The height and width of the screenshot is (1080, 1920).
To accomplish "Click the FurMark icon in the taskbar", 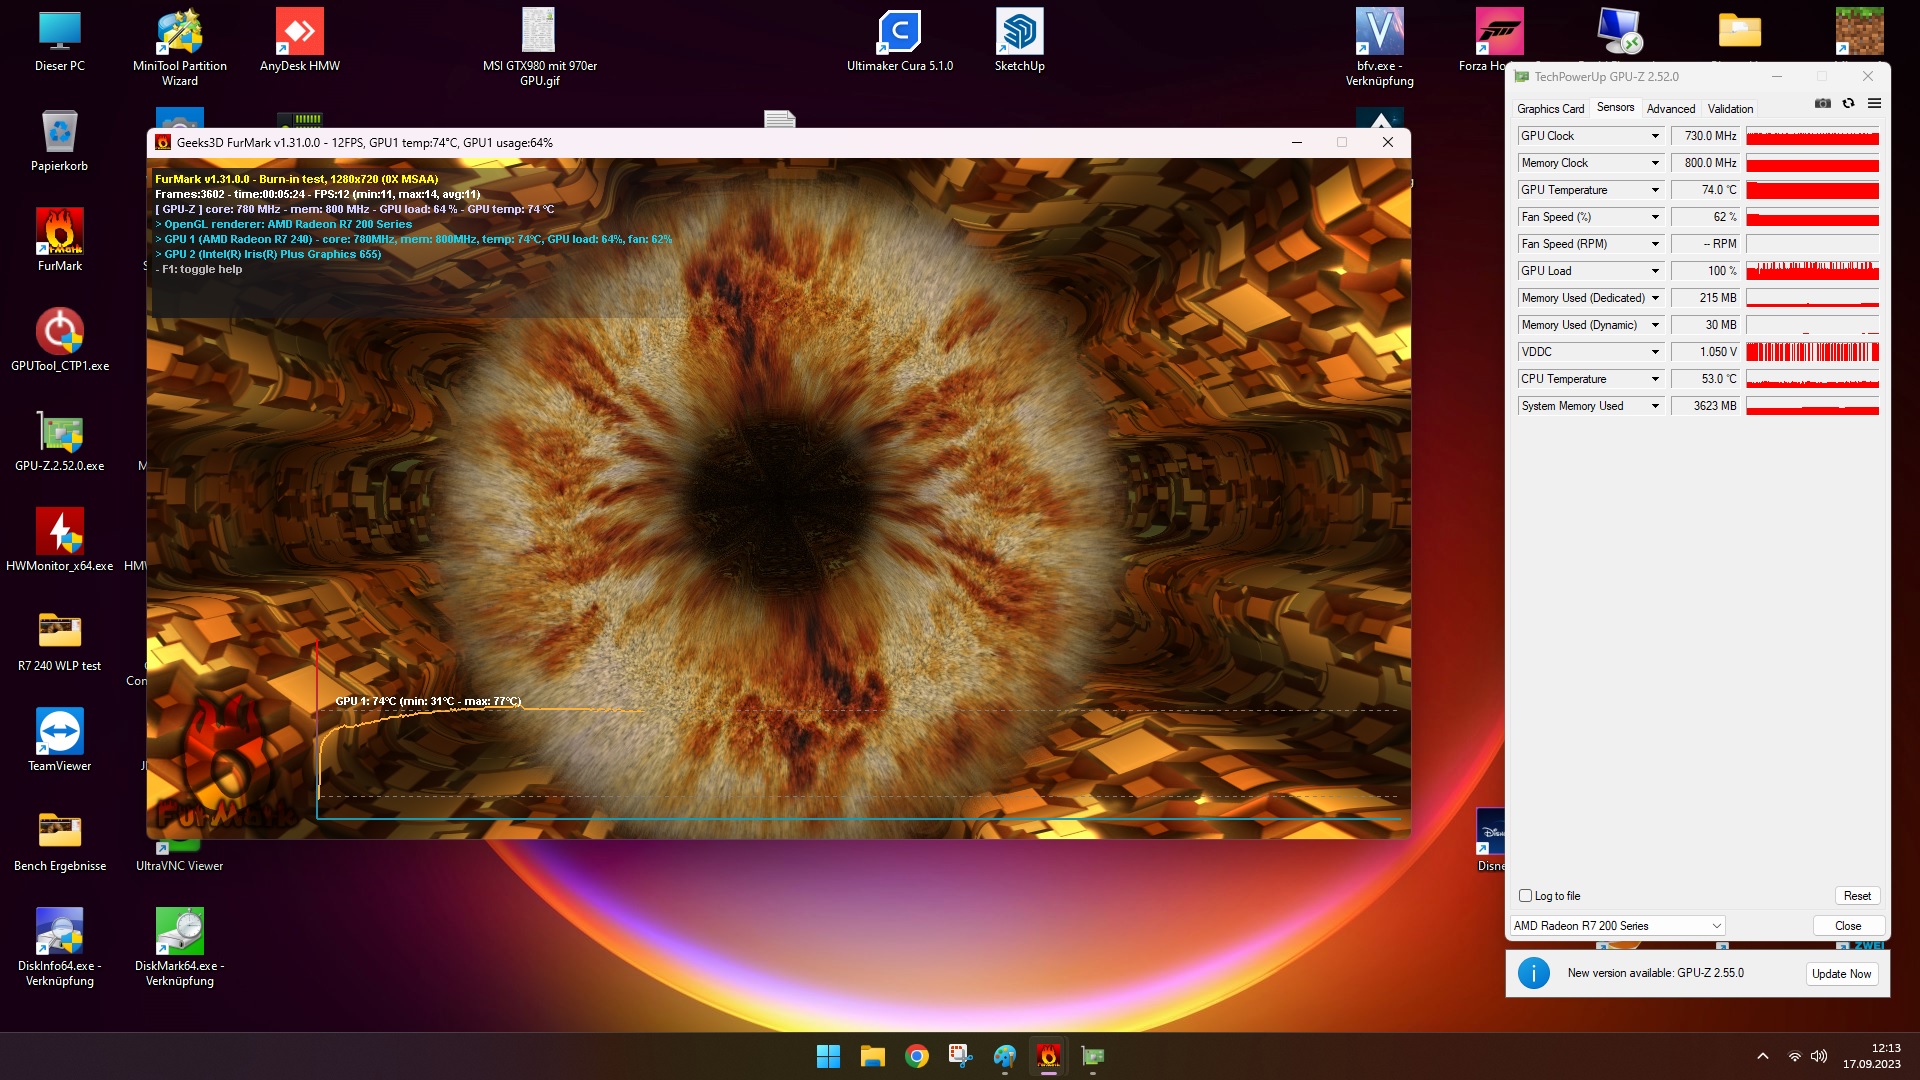I will pos(1048,1056).
